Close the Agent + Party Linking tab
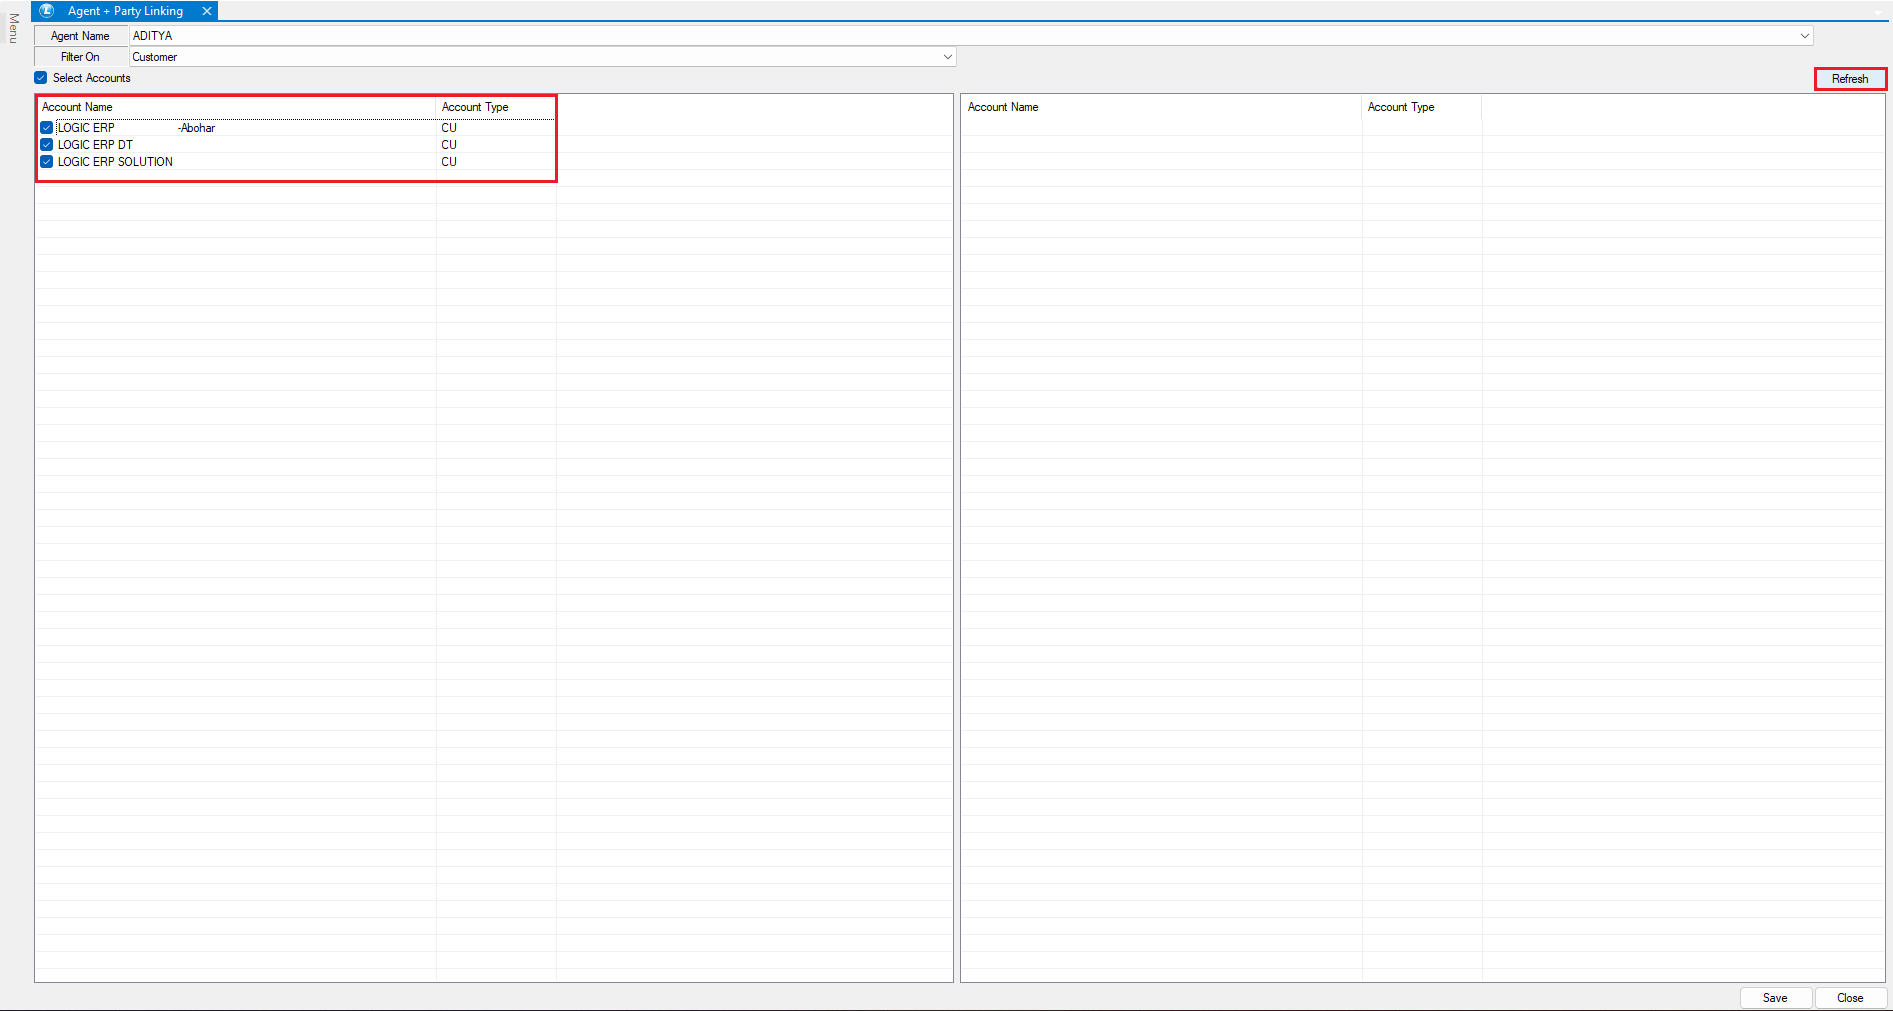The height and width of the screenshot is (1011, 1893). pos(207,11)
